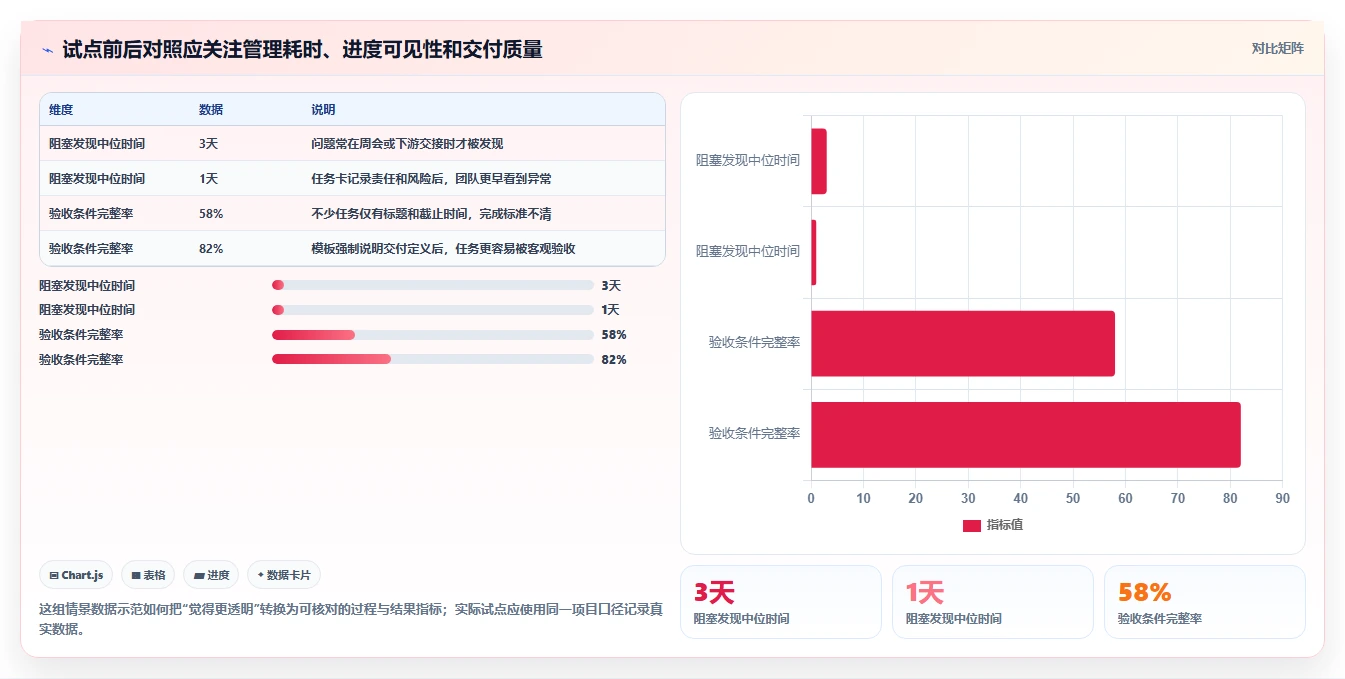Click the 82% cell in the table

coord(211,249)
